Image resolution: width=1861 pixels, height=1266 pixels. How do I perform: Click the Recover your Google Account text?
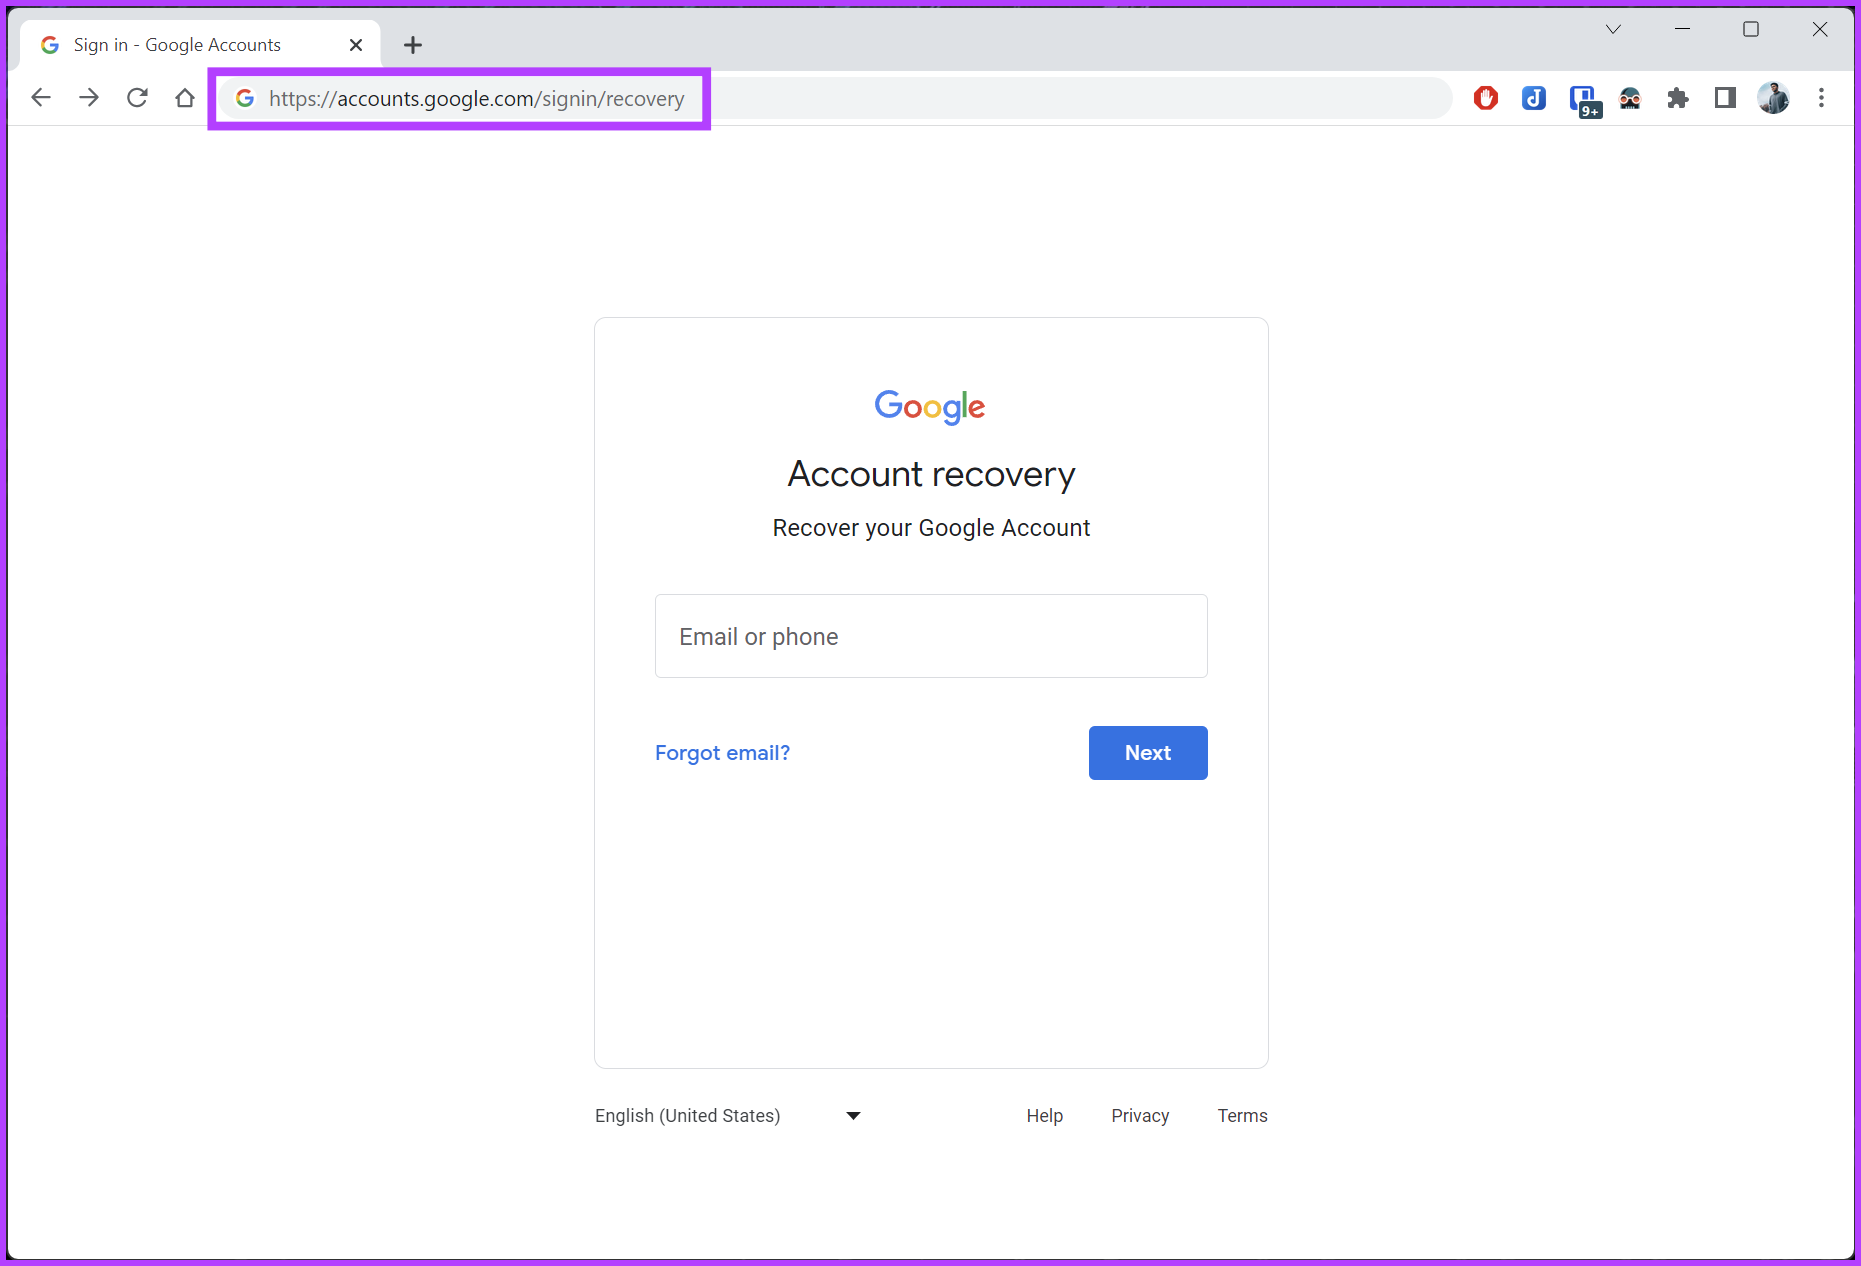[931, 528]
